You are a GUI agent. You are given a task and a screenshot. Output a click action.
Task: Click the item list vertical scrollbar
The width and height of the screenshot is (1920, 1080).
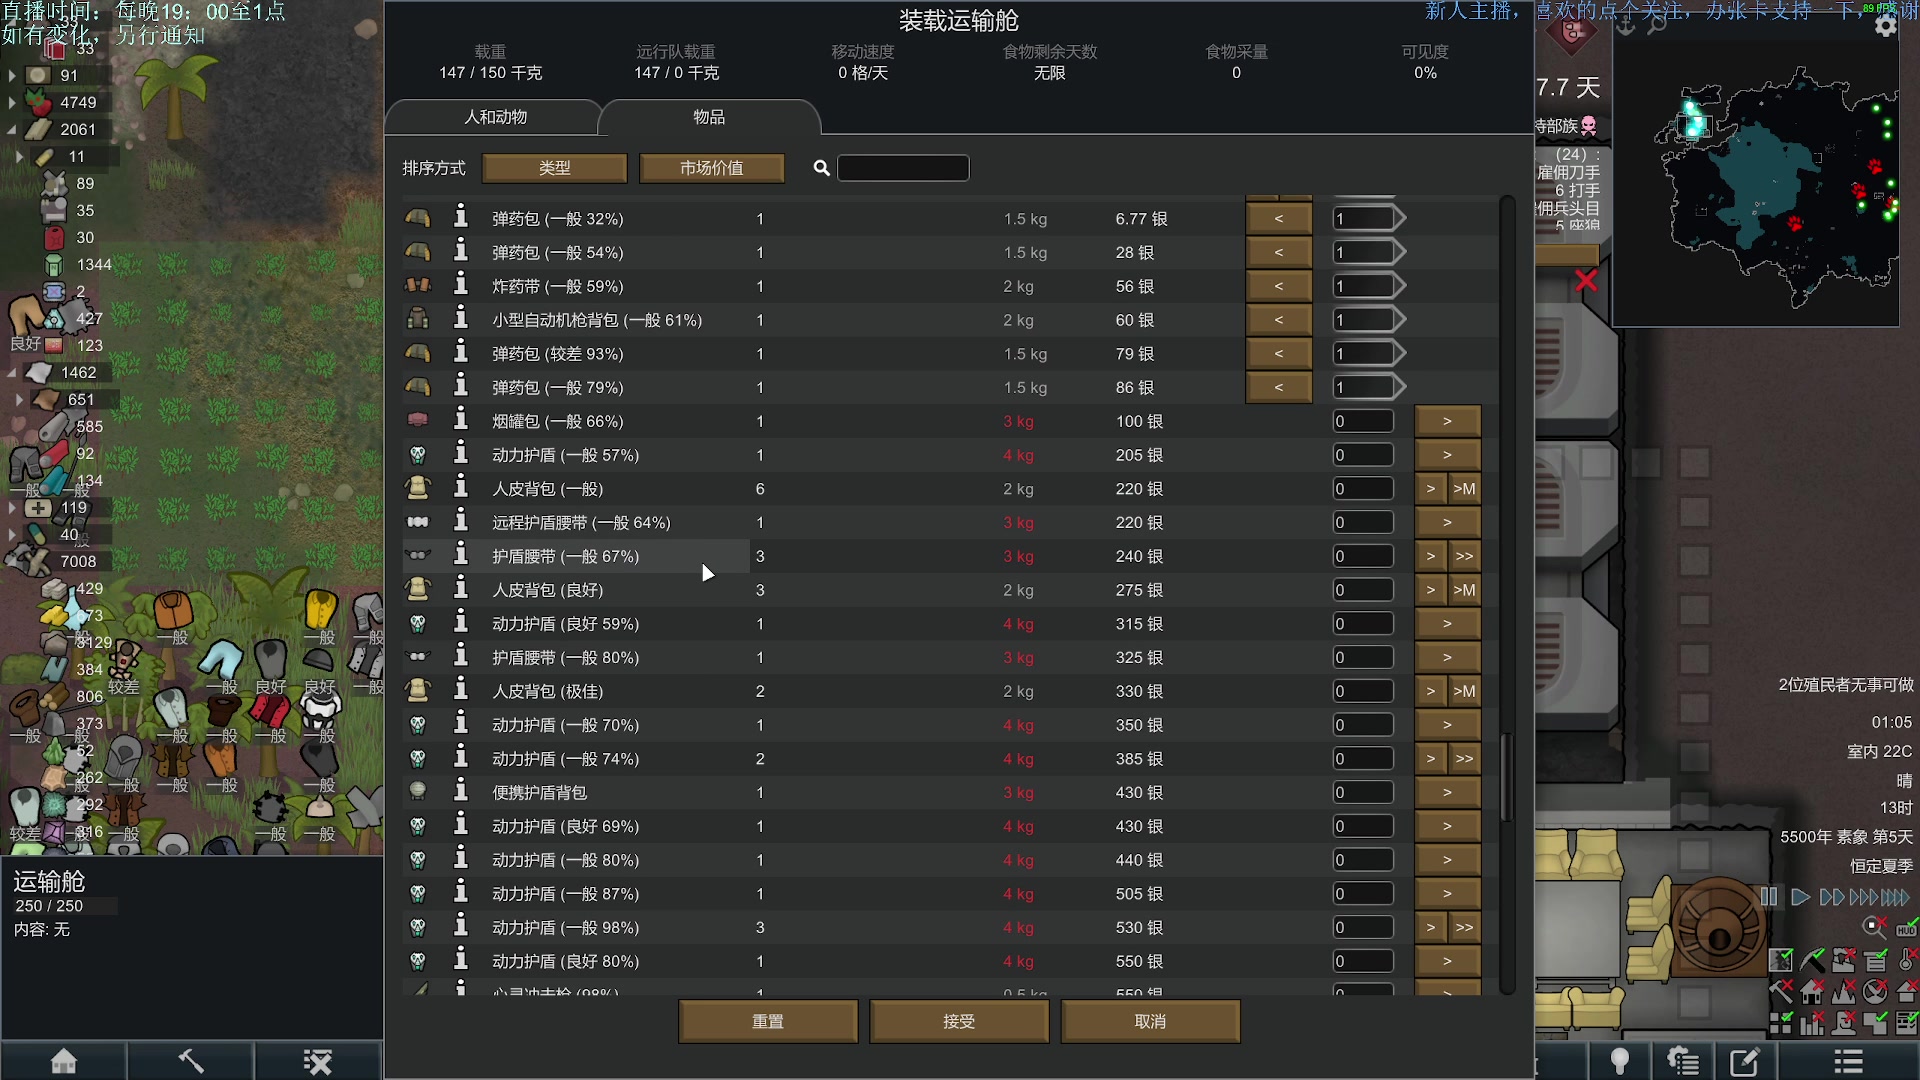(1507, 777)
